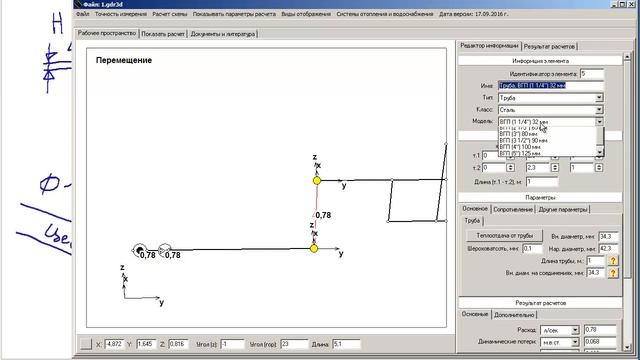Click Вн. диам. на соединениях field
This screenshot has height=360, width=640.
tap(595, 273)
